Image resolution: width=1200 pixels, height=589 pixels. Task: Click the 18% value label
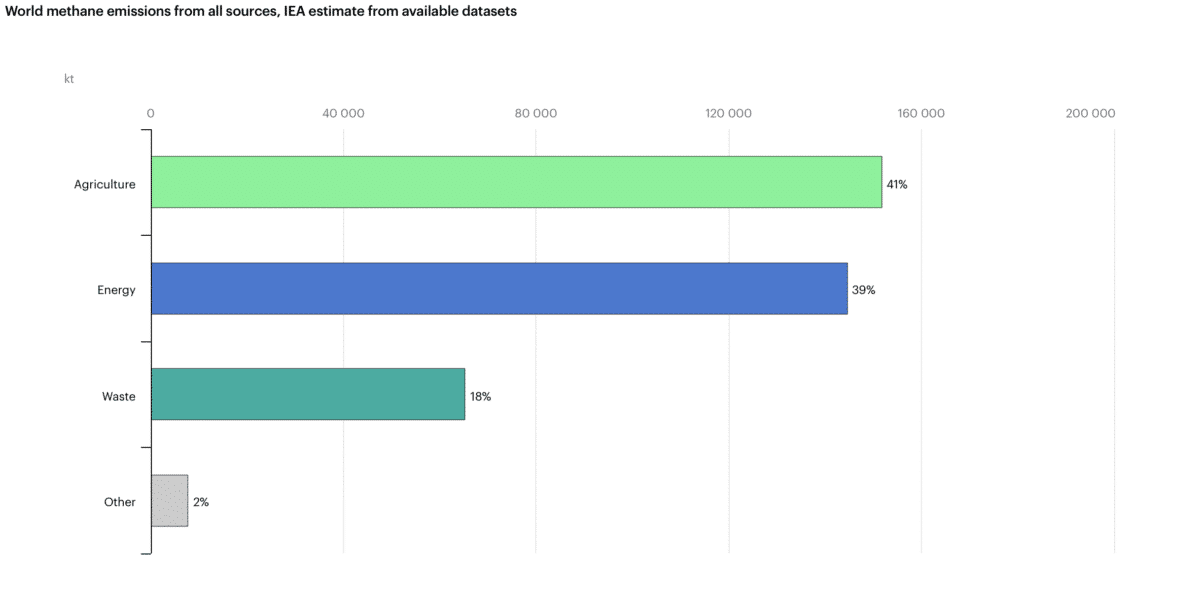(480, 396)
